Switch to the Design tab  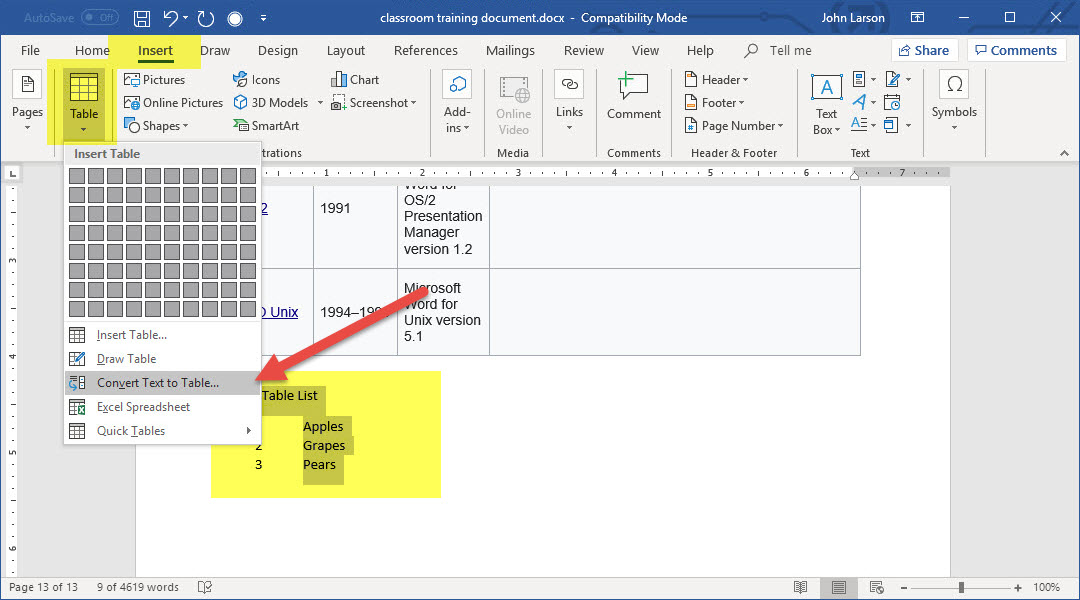(x=277, y=51)
